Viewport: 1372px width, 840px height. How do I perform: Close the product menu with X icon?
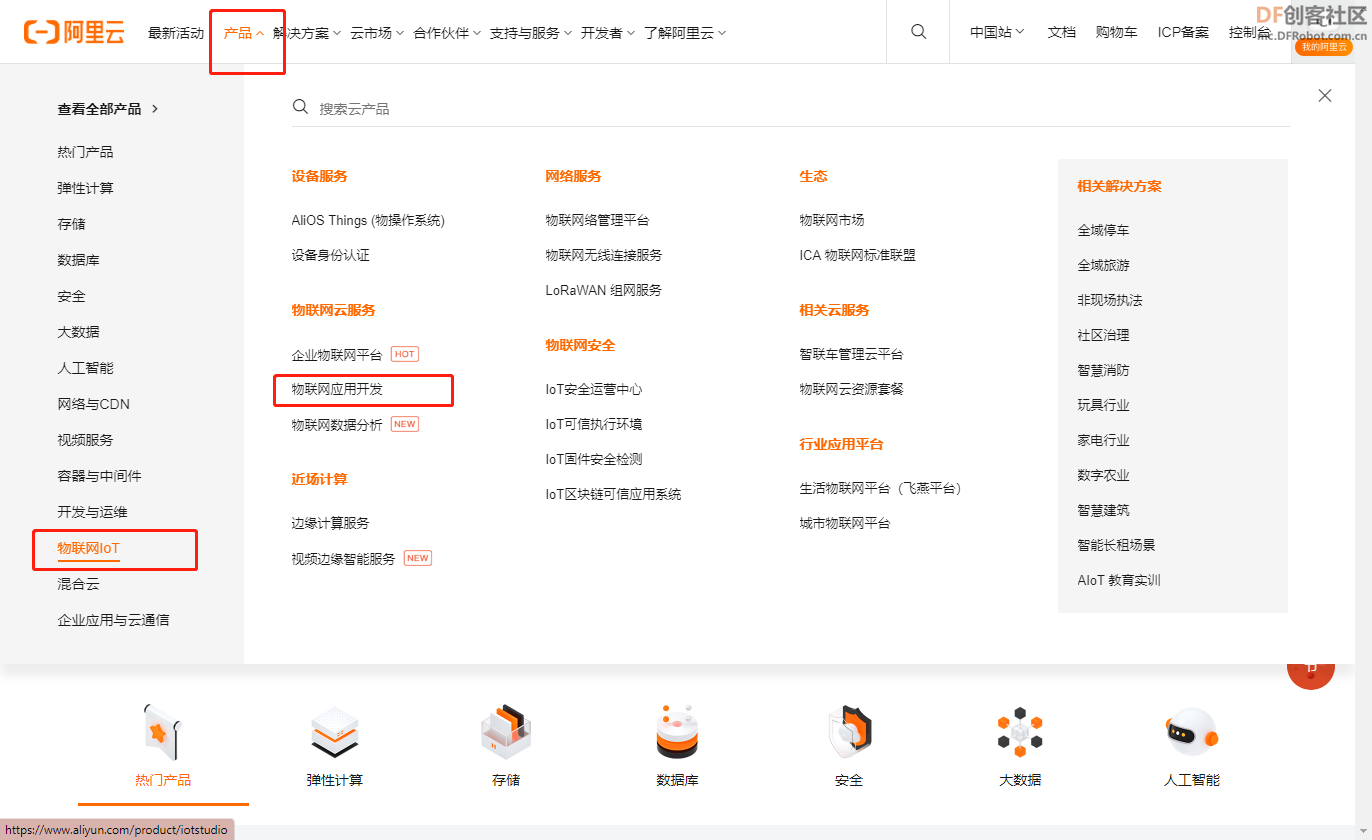pos(1325,95)
